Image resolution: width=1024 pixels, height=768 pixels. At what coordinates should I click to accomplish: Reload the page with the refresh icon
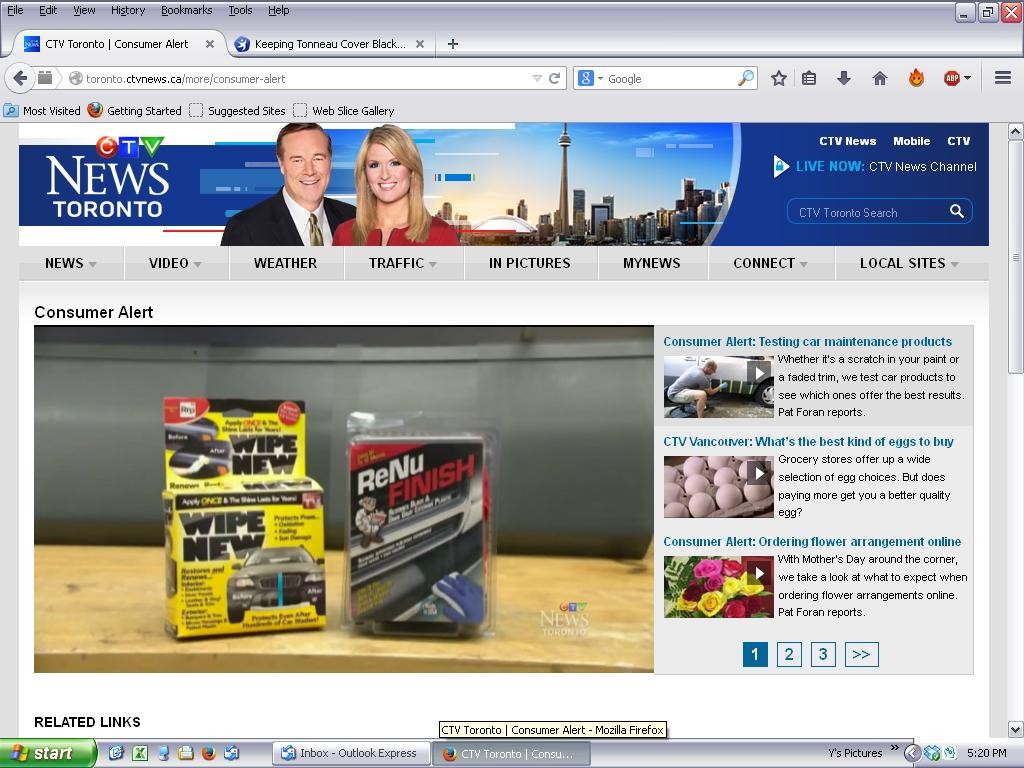pyautogui.click(x=554, y=78)
